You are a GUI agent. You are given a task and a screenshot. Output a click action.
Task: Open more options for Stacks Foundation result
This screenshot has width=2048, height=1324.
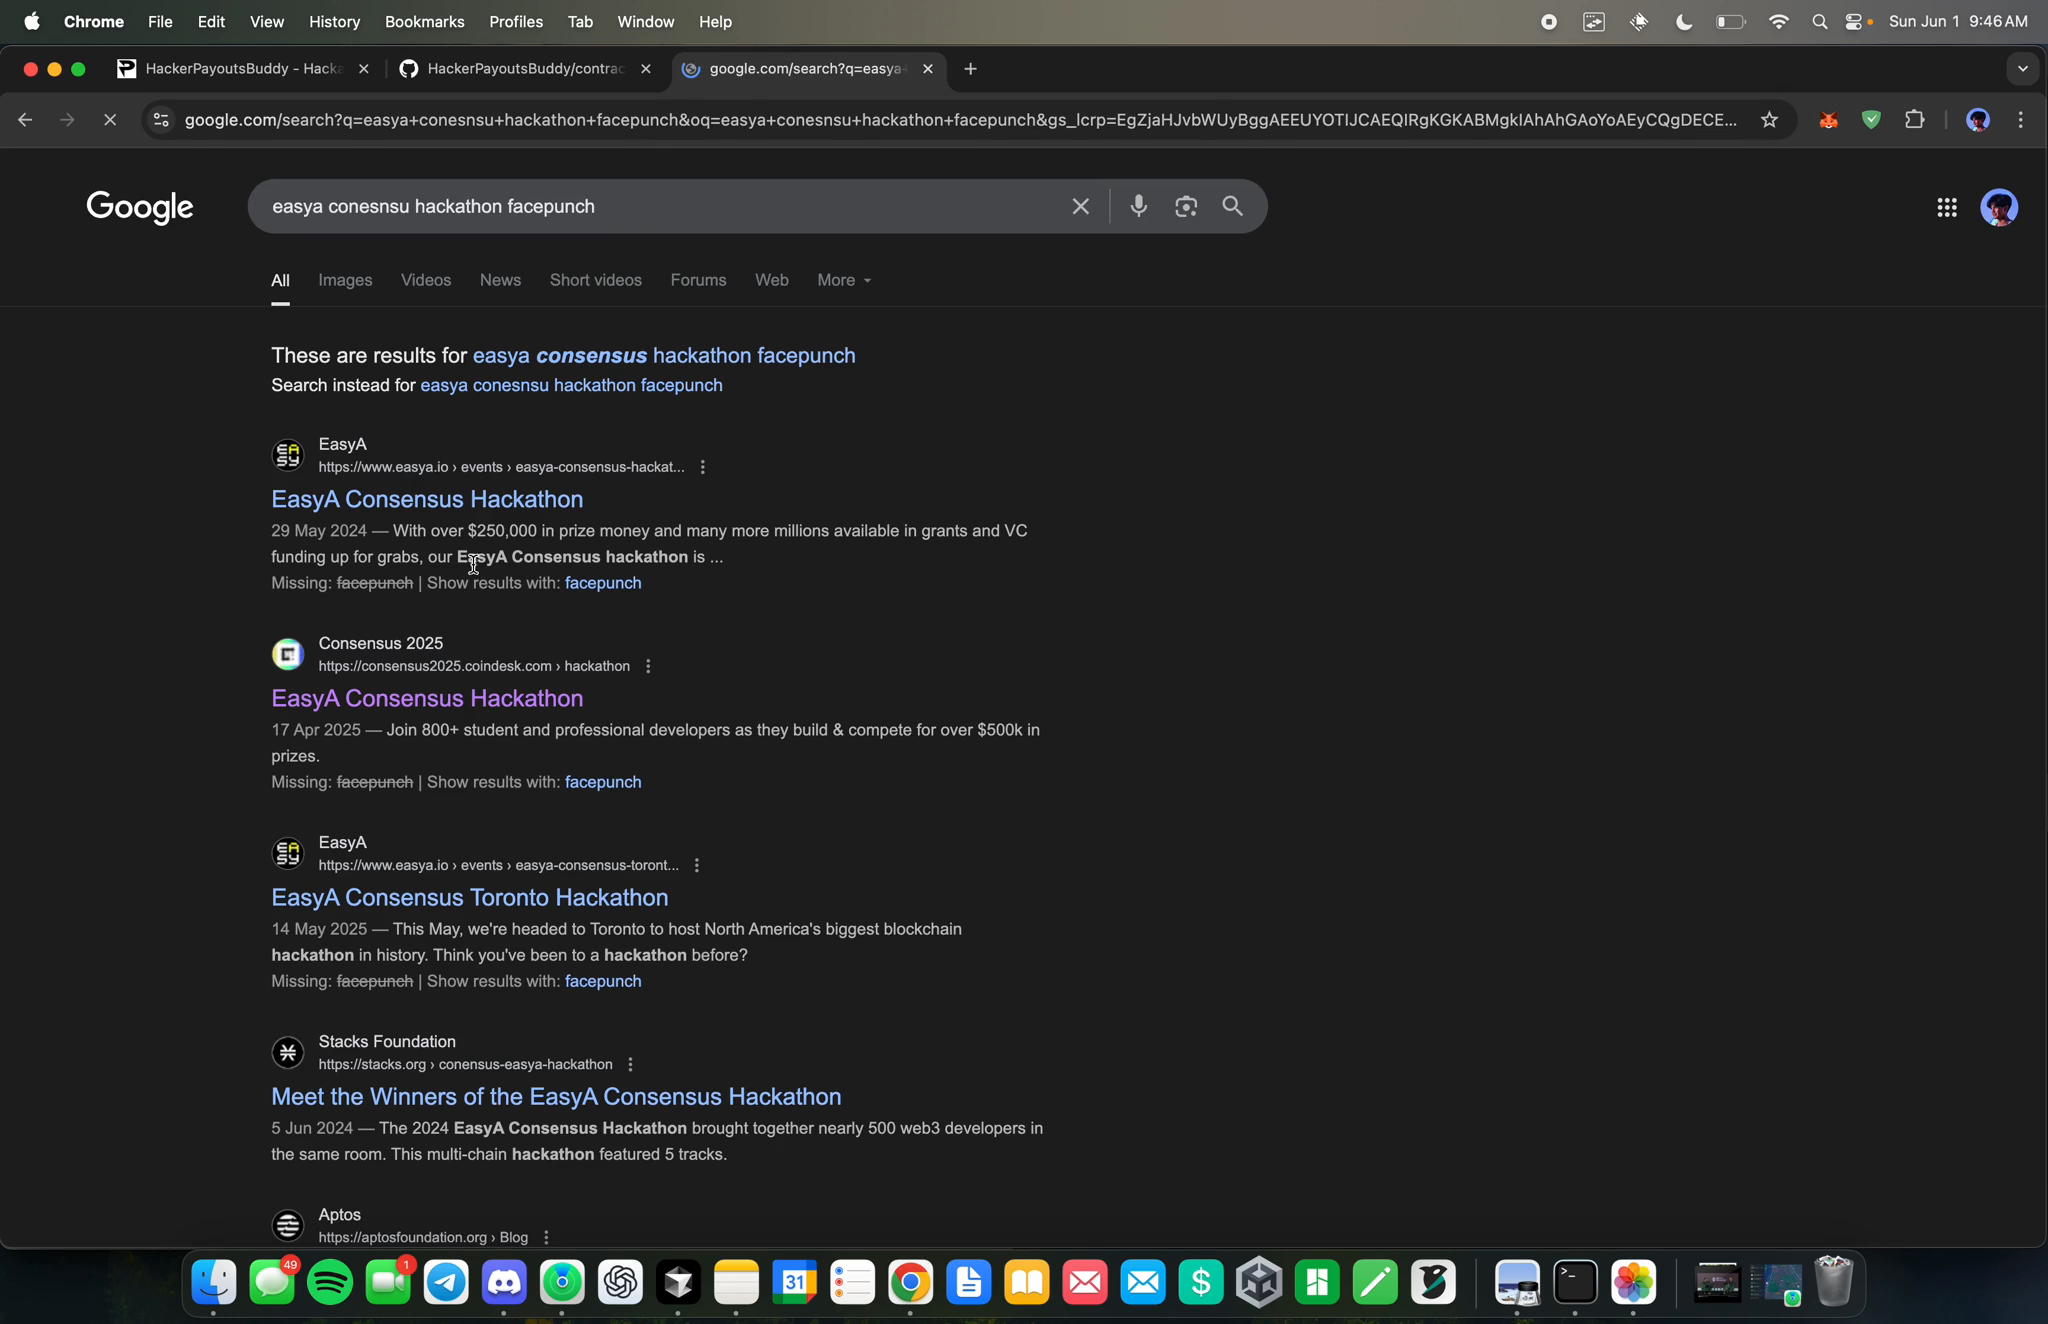tap(630, 1065)
